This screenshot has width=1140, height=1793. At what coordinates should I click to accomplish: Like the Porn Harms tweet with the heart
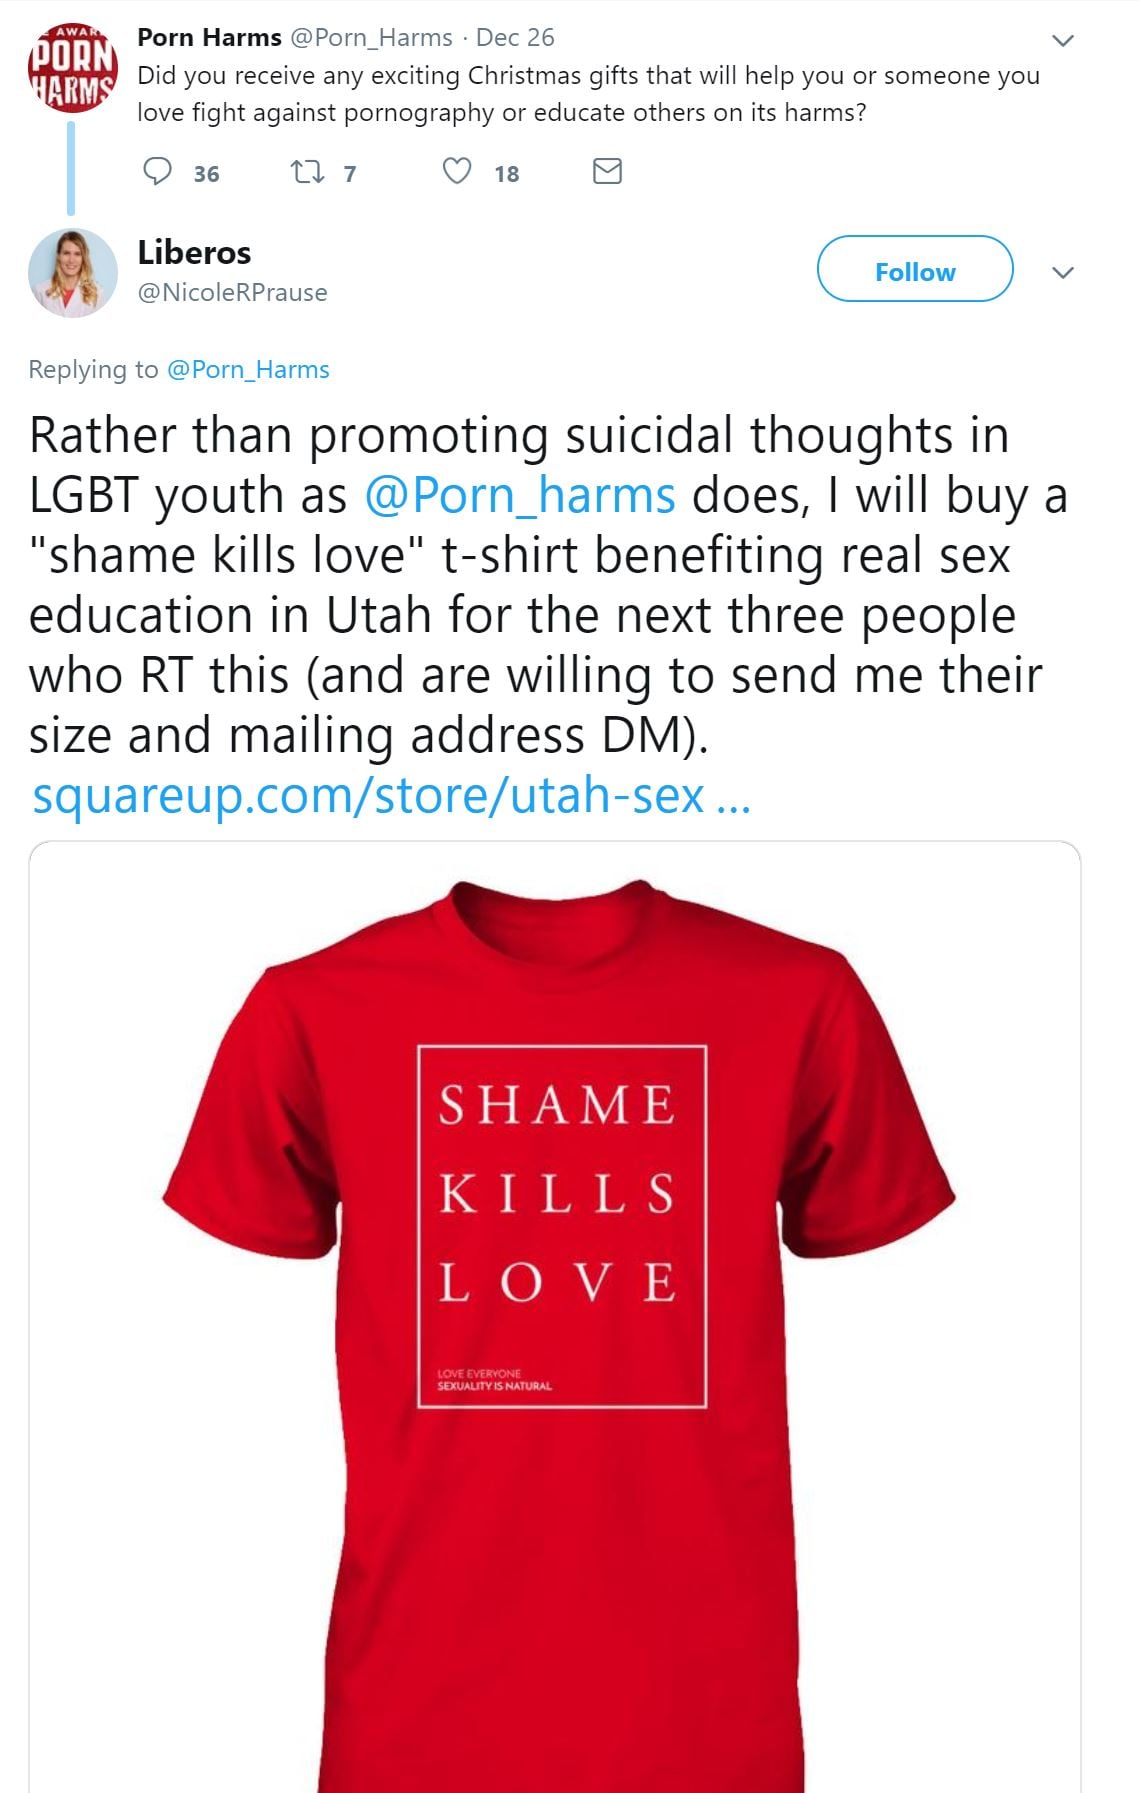pyautogui.click(x=457, y=172)
